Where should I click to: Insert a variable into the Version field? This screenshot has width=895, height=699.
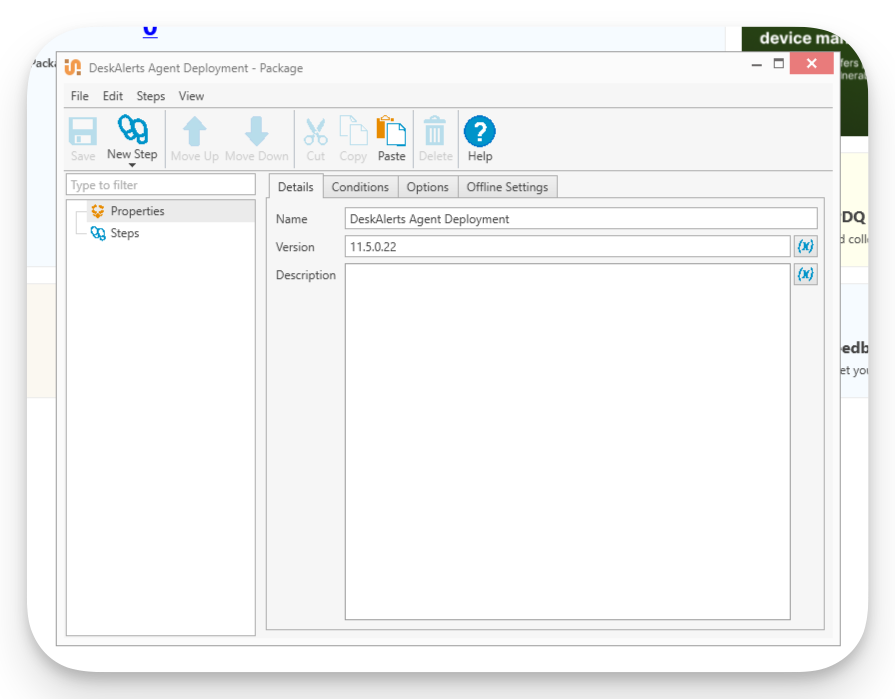click(x=805, y=246)
